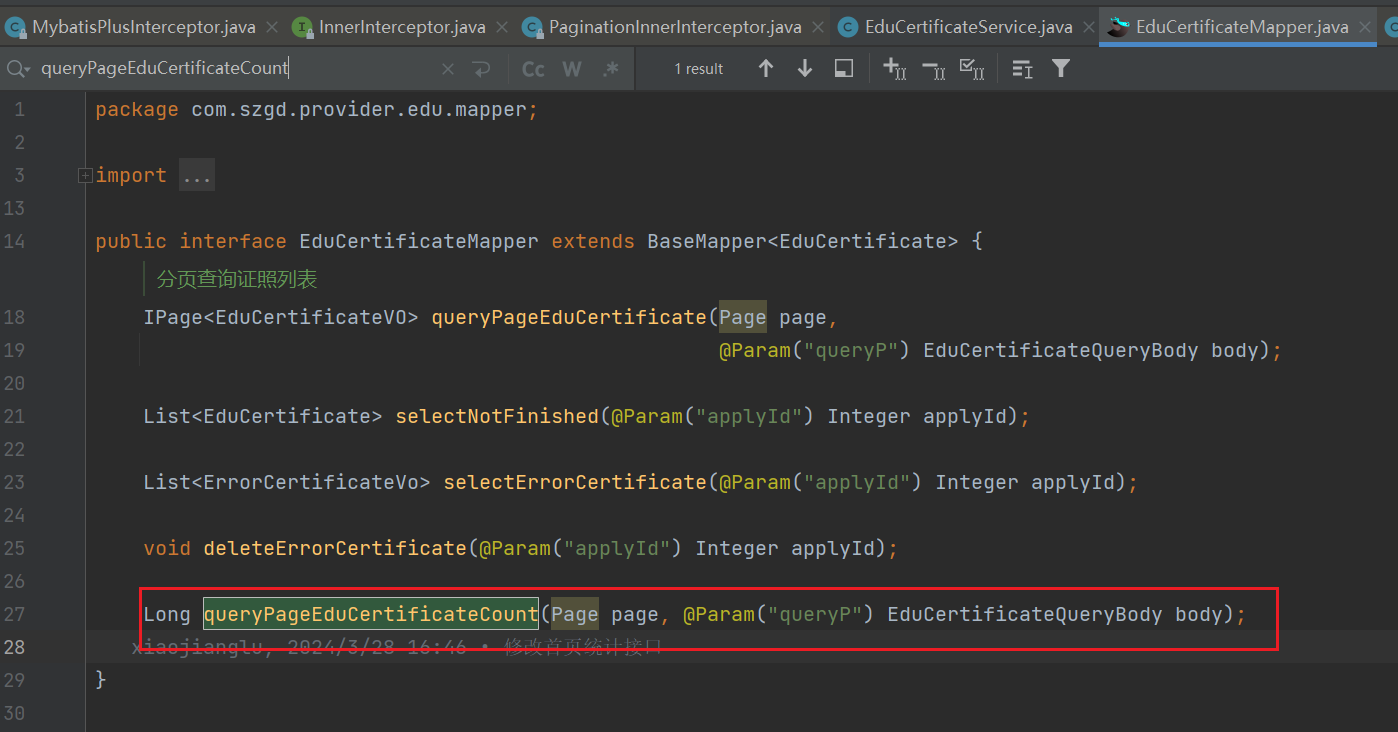The height and width of the screenshot is (732, 1398).
Task: Switch to MybatisPlusInterceptor.java tab
Action: (x=143, y=27)
